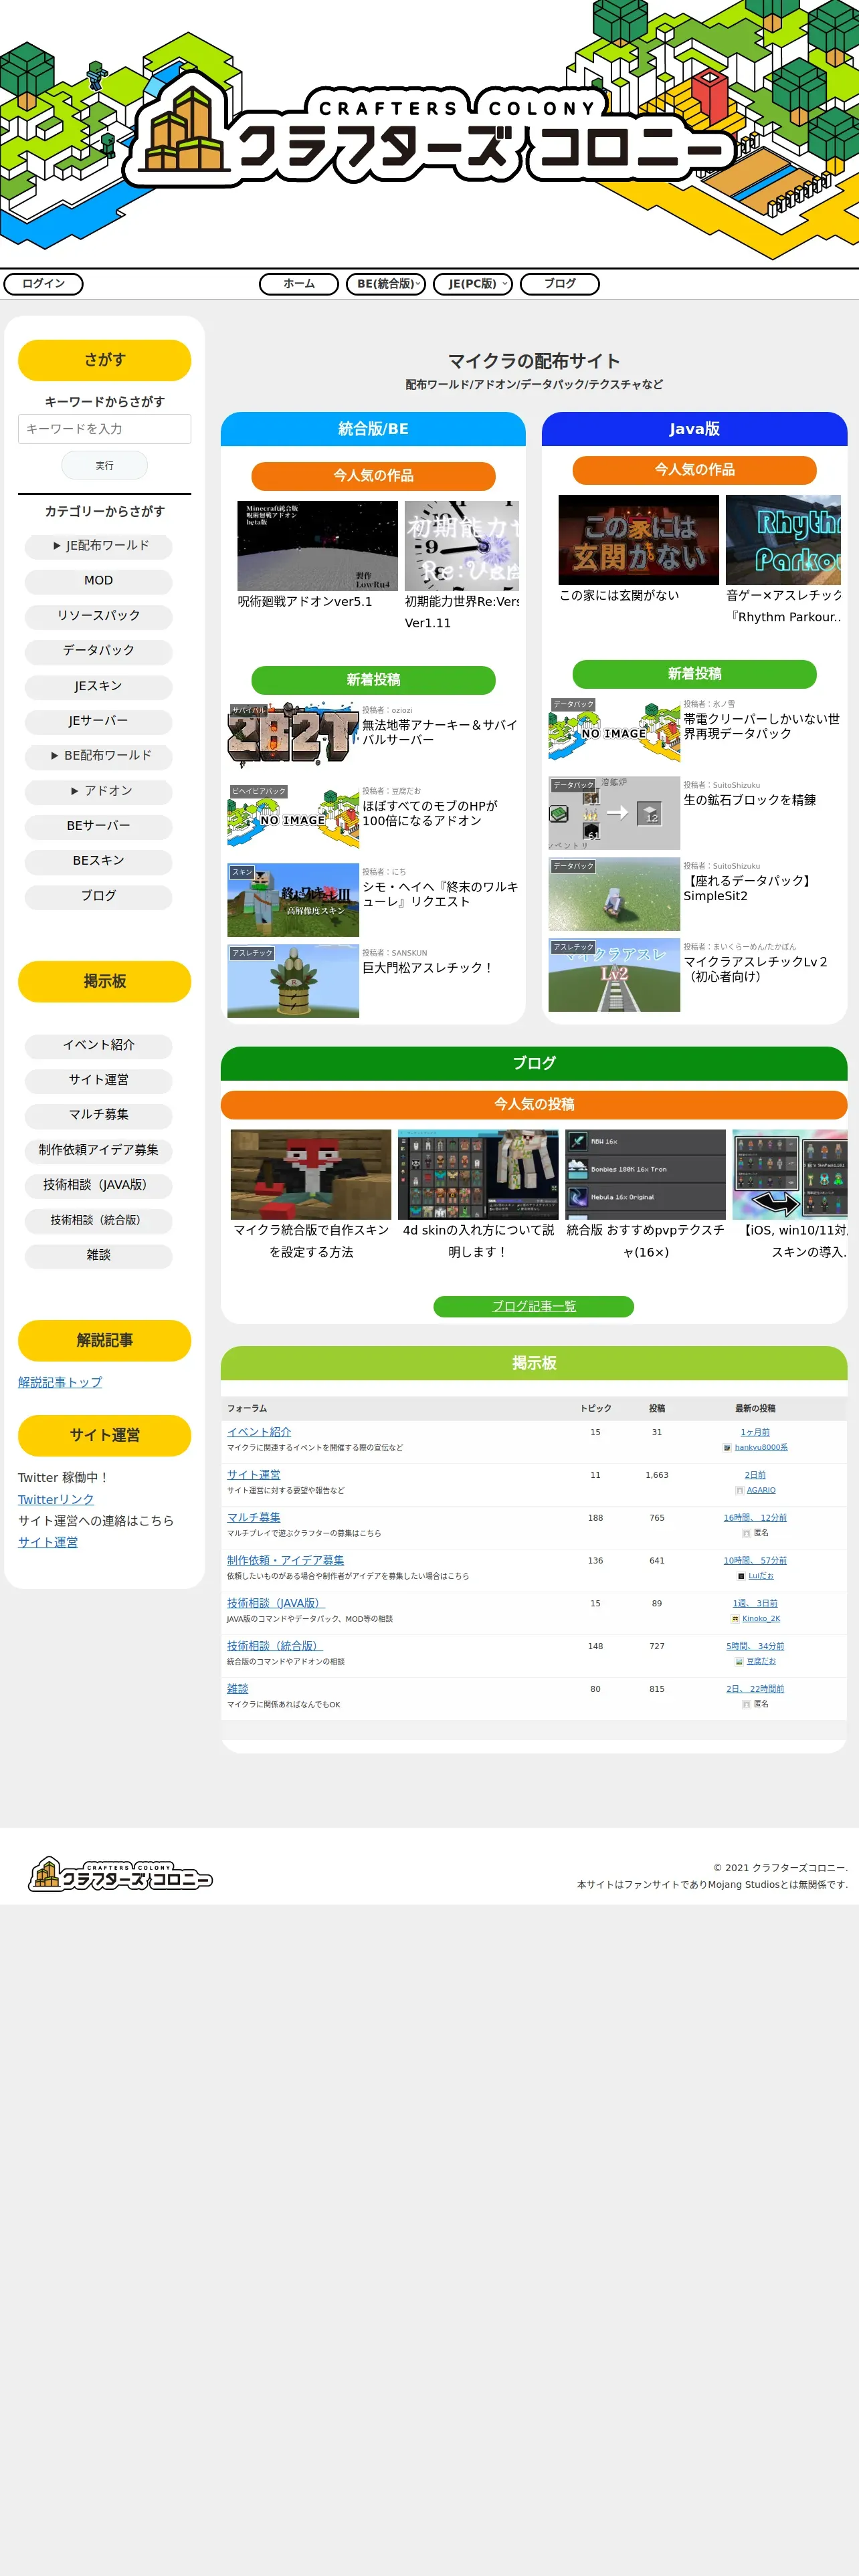Click the footer Crafters Colony logo

coord(120,1874)
